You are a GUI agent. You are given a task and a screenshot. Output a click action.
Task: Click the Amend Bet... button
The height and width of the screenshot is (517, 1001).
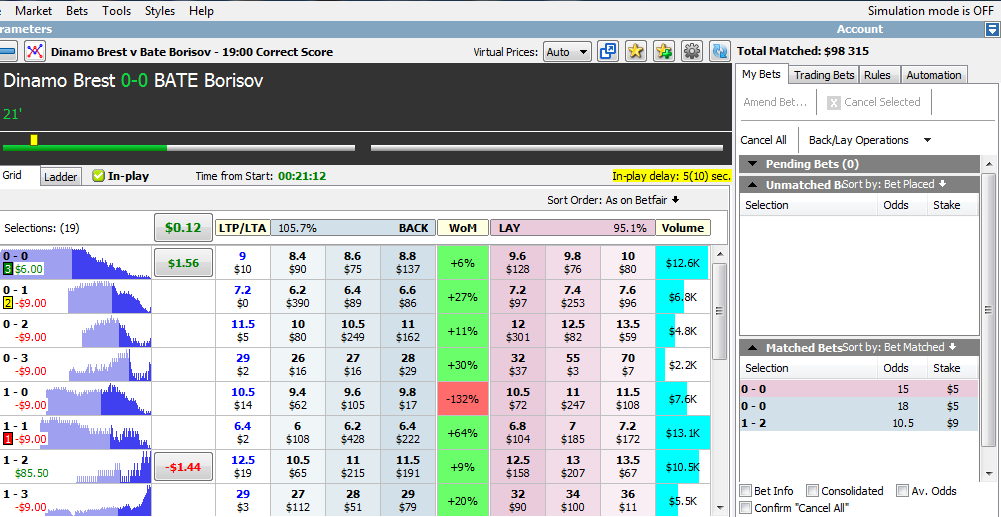tap(776, 102)
